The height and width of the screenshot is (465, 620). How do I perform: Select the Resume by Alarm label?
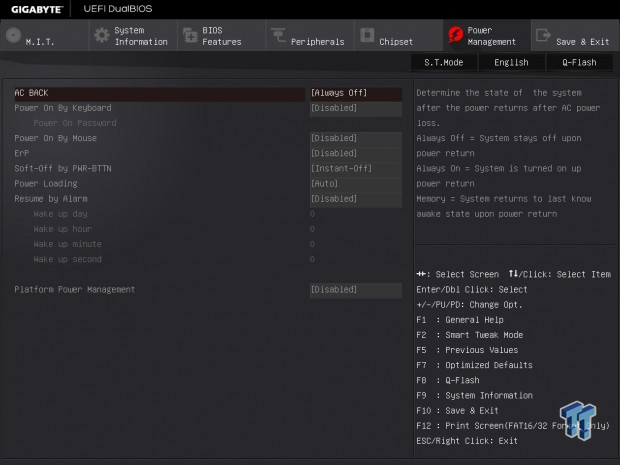click(51, 198)
